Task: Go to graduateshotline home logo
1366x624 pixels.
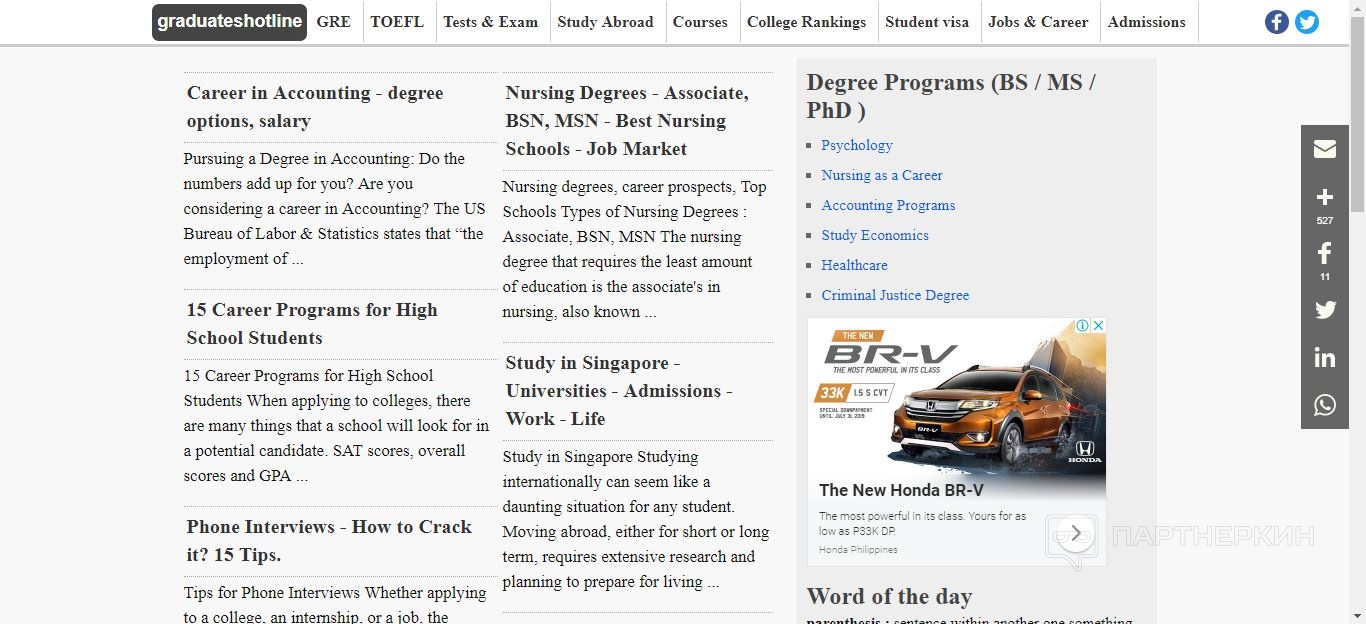Action: point(229,22)
